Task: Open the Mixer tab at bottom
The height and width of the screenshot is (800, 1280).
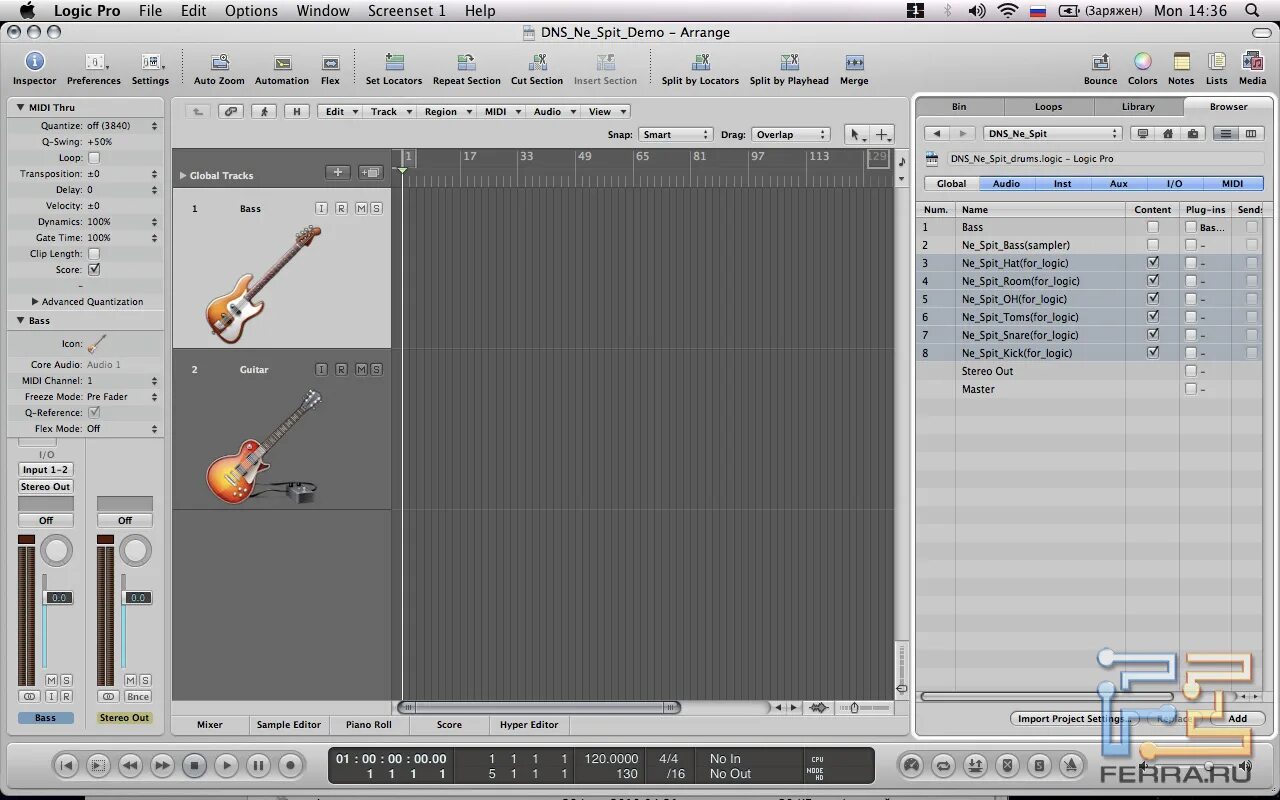Action: point(210,724)
